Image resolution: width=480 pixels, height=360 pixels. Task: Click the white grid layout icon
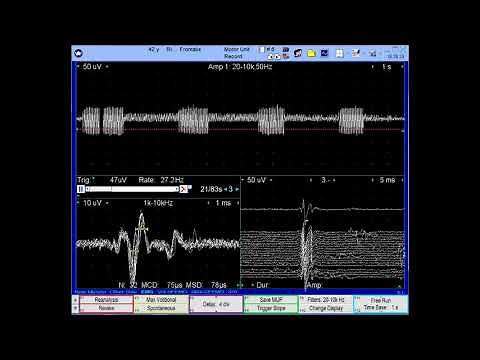[x=339, y=53]
